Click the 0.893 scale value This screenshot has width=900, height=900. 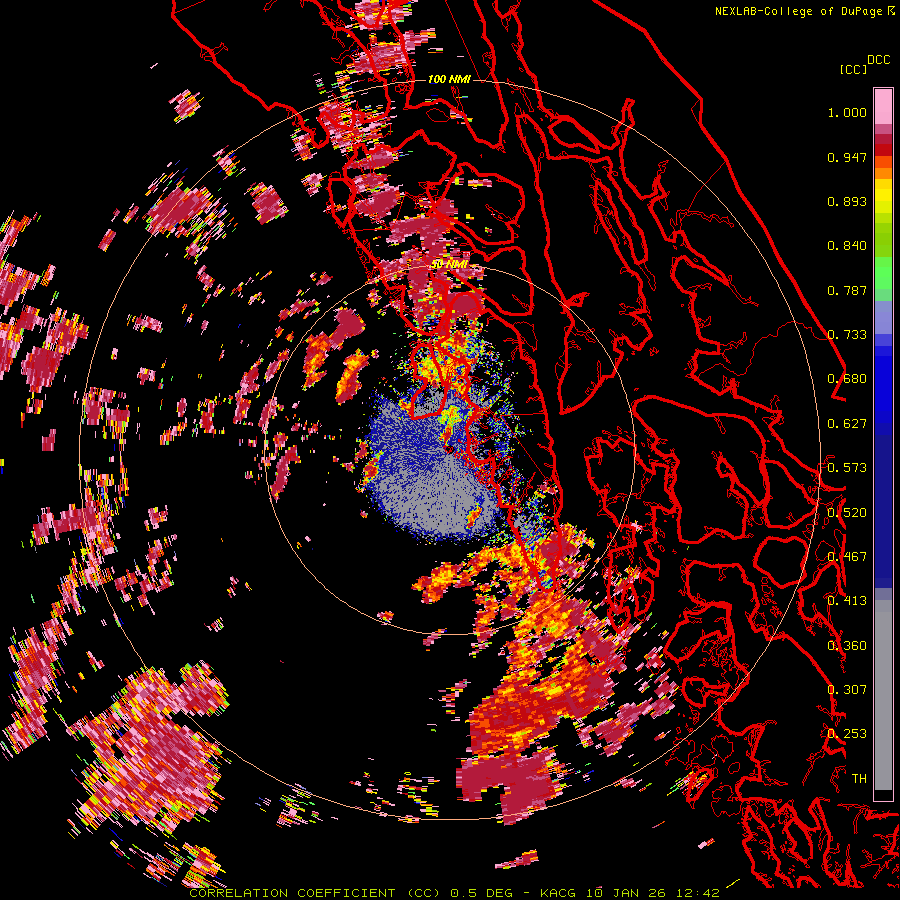pyautogui.click(x=847, y=201)
